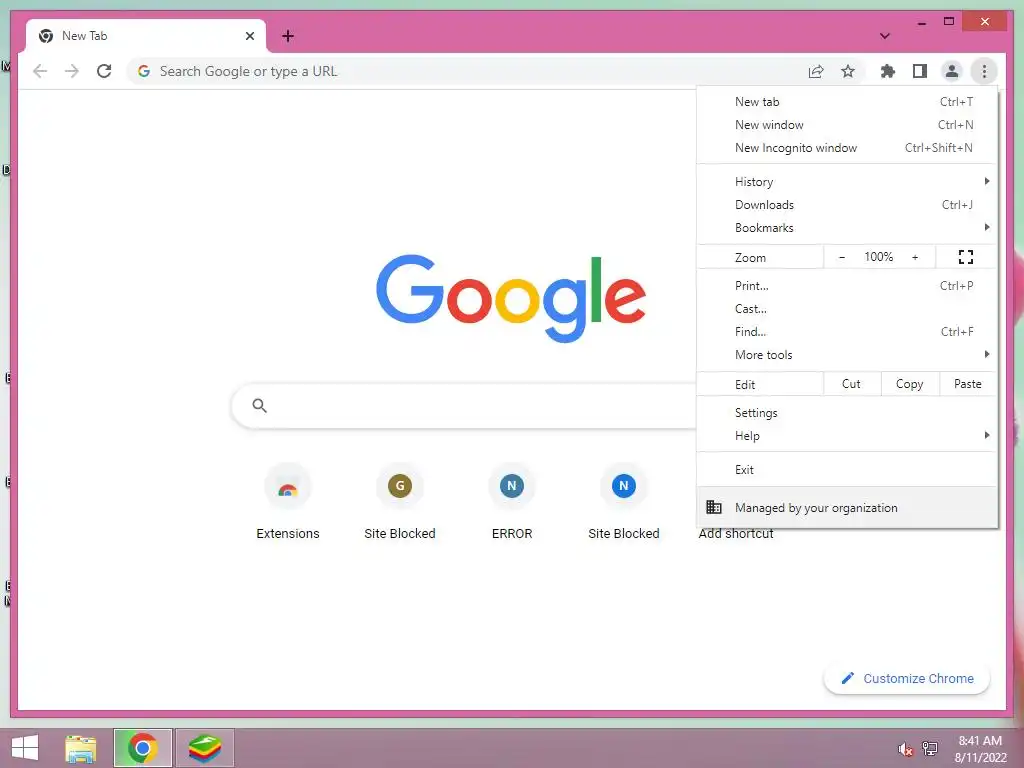1024x768 pixels.
Task: Decrease zoom with the minus button
Action: click(x=842, y=257)
